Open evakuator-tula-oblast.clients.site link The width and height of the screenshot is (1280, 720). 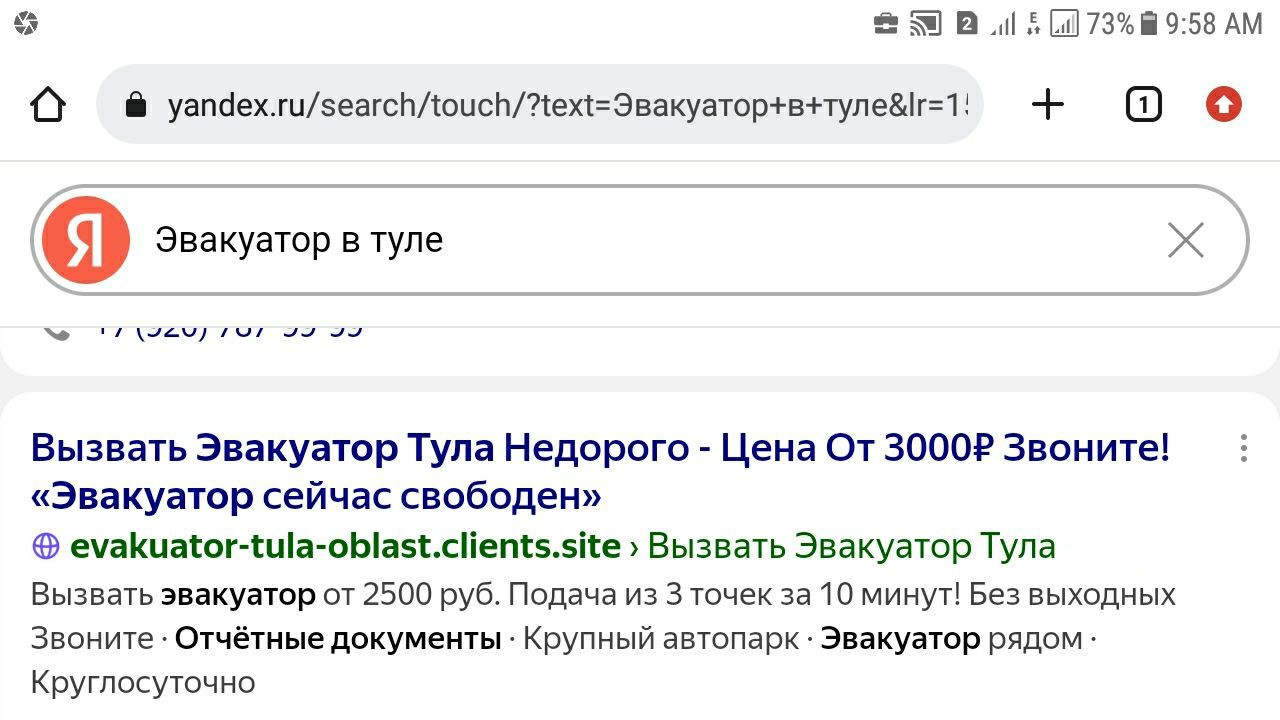pyautogui.click(x=345, y=546)
